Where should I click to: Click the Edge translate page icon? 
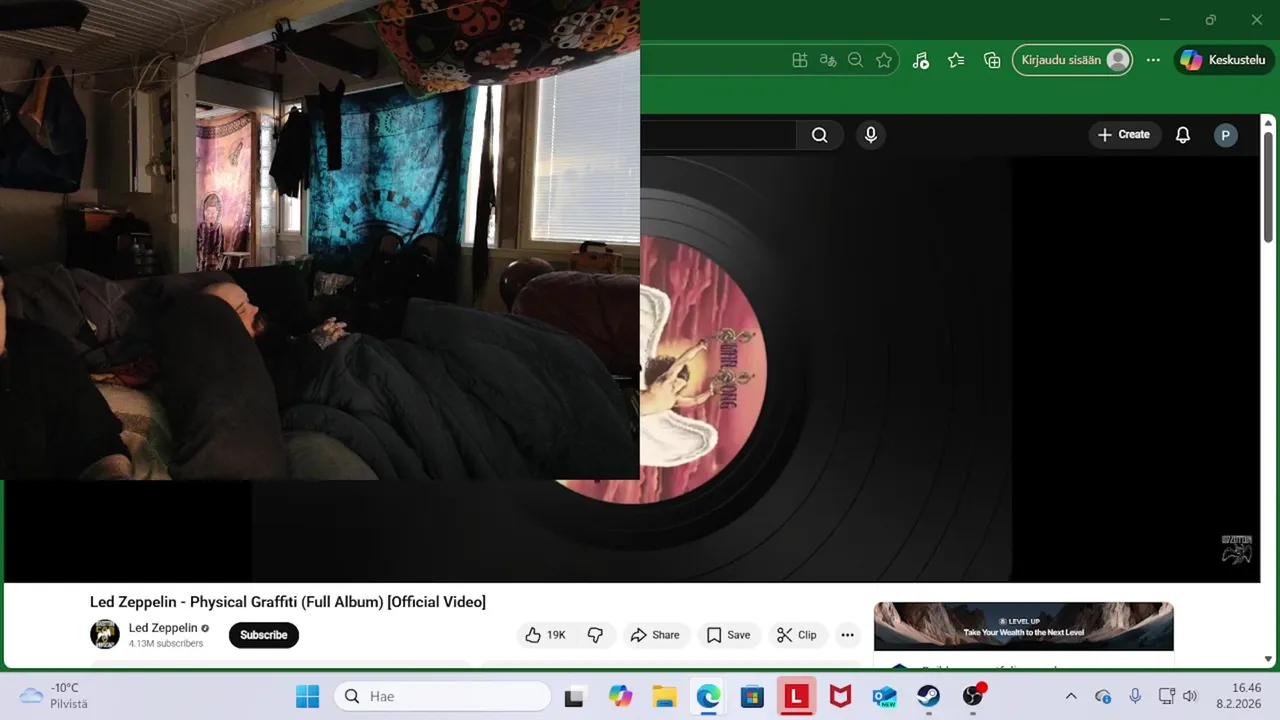click(x=828, y=60)
